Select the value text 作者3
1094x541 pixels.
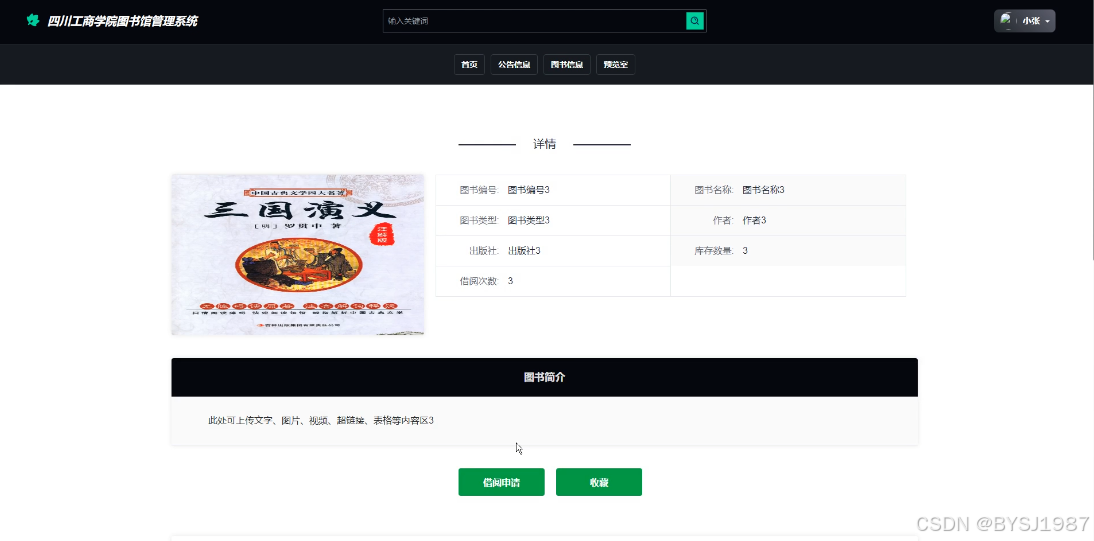[754, 220]
